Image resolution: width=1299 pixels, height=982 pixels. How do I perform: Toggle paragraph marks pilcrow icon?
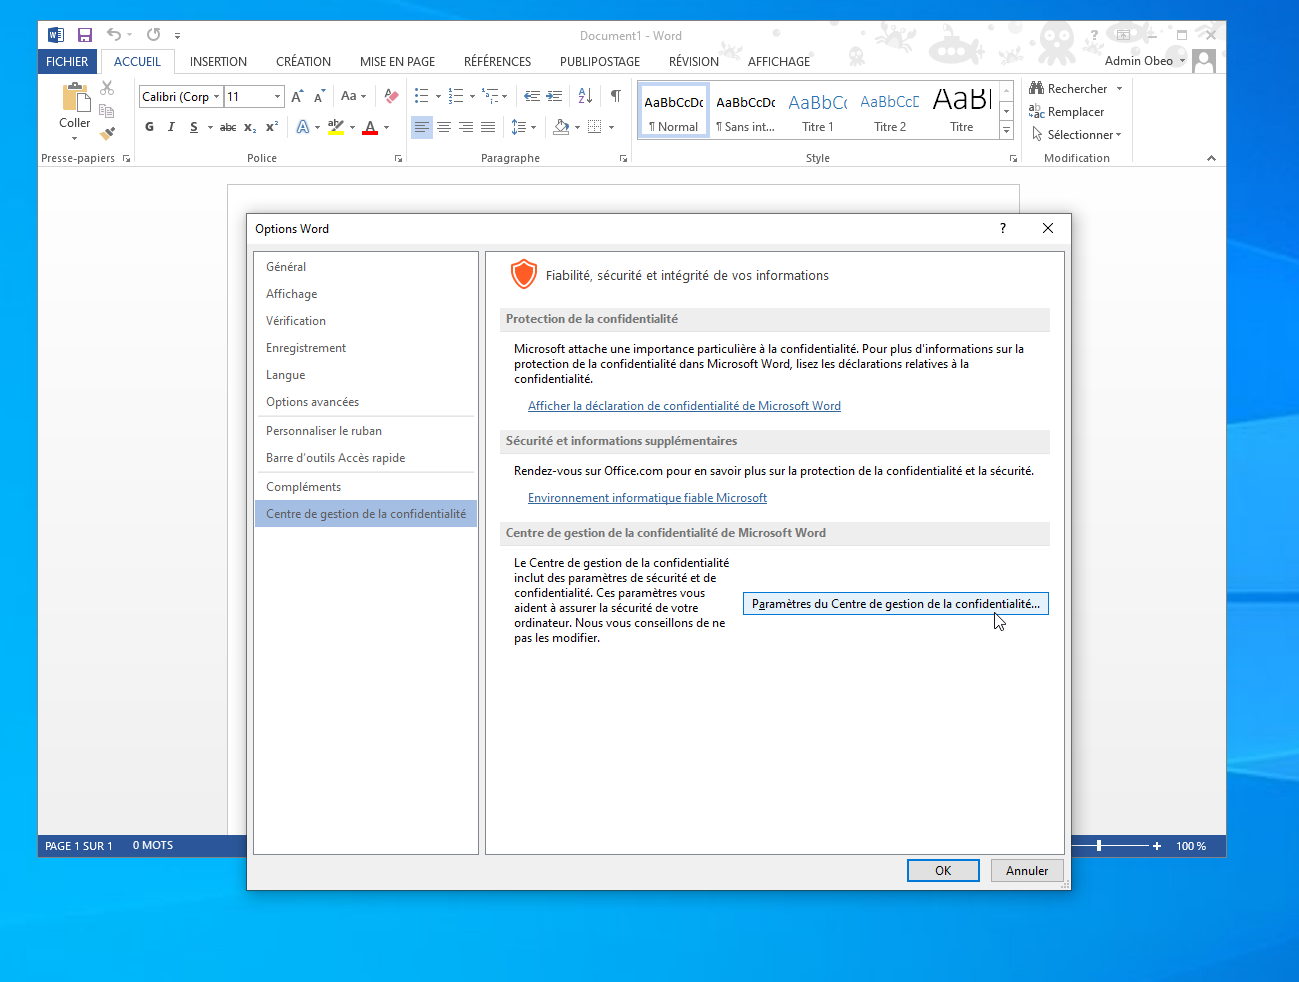pos(616,96)
